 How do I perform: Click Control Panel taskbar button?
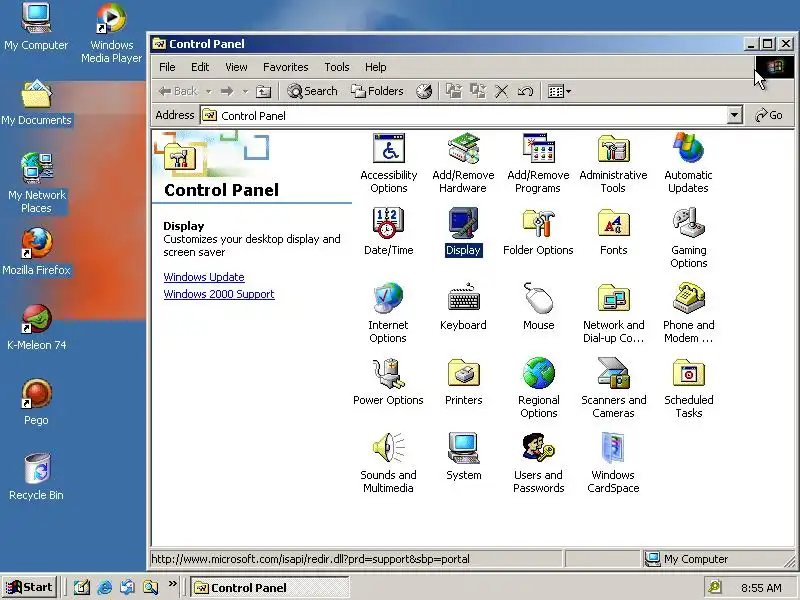[x=270, y=588]
